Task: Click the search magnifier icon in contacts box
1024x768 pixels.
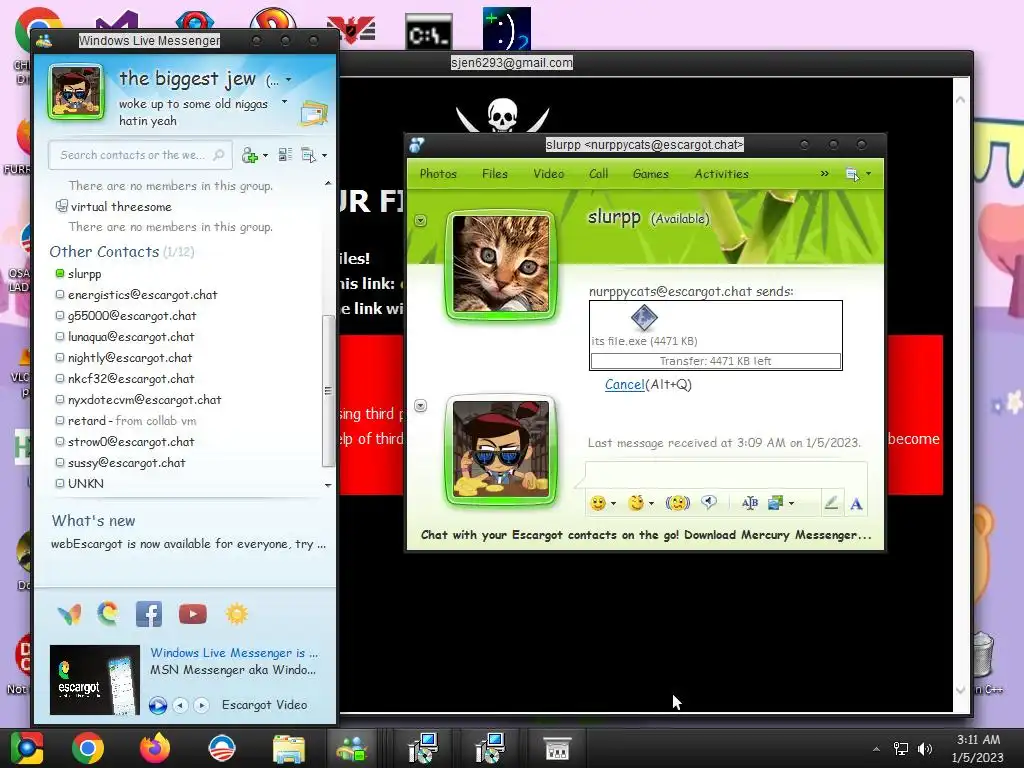Action: pos(219,155)
